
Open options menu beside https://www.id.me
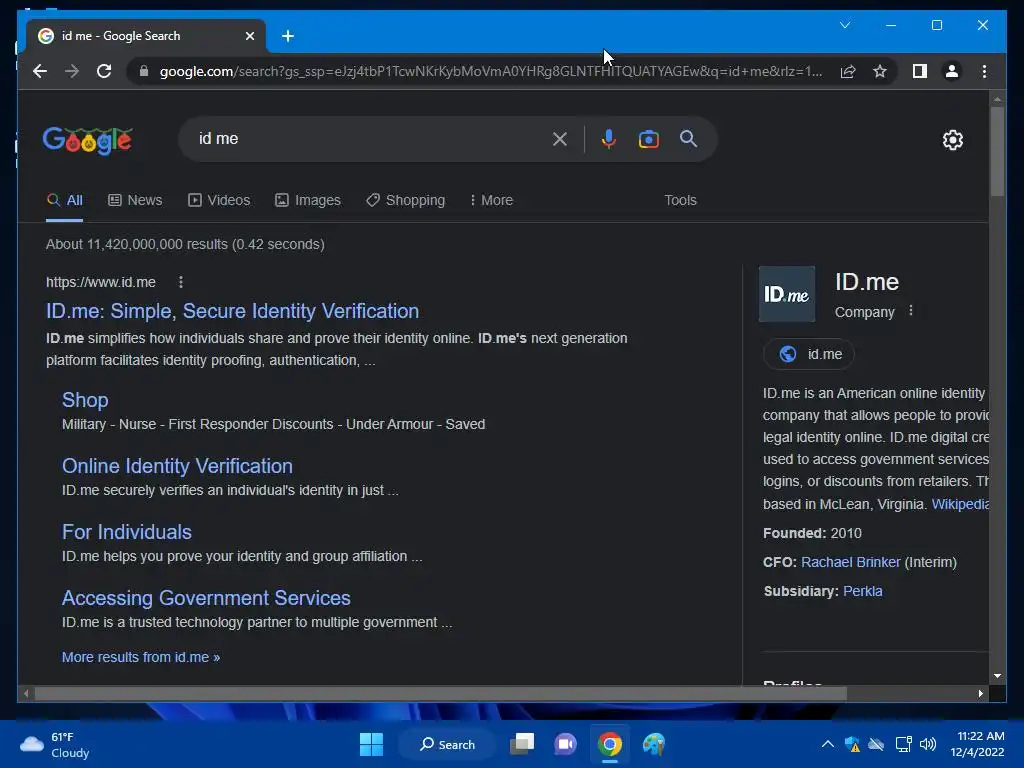coord(181,282)
